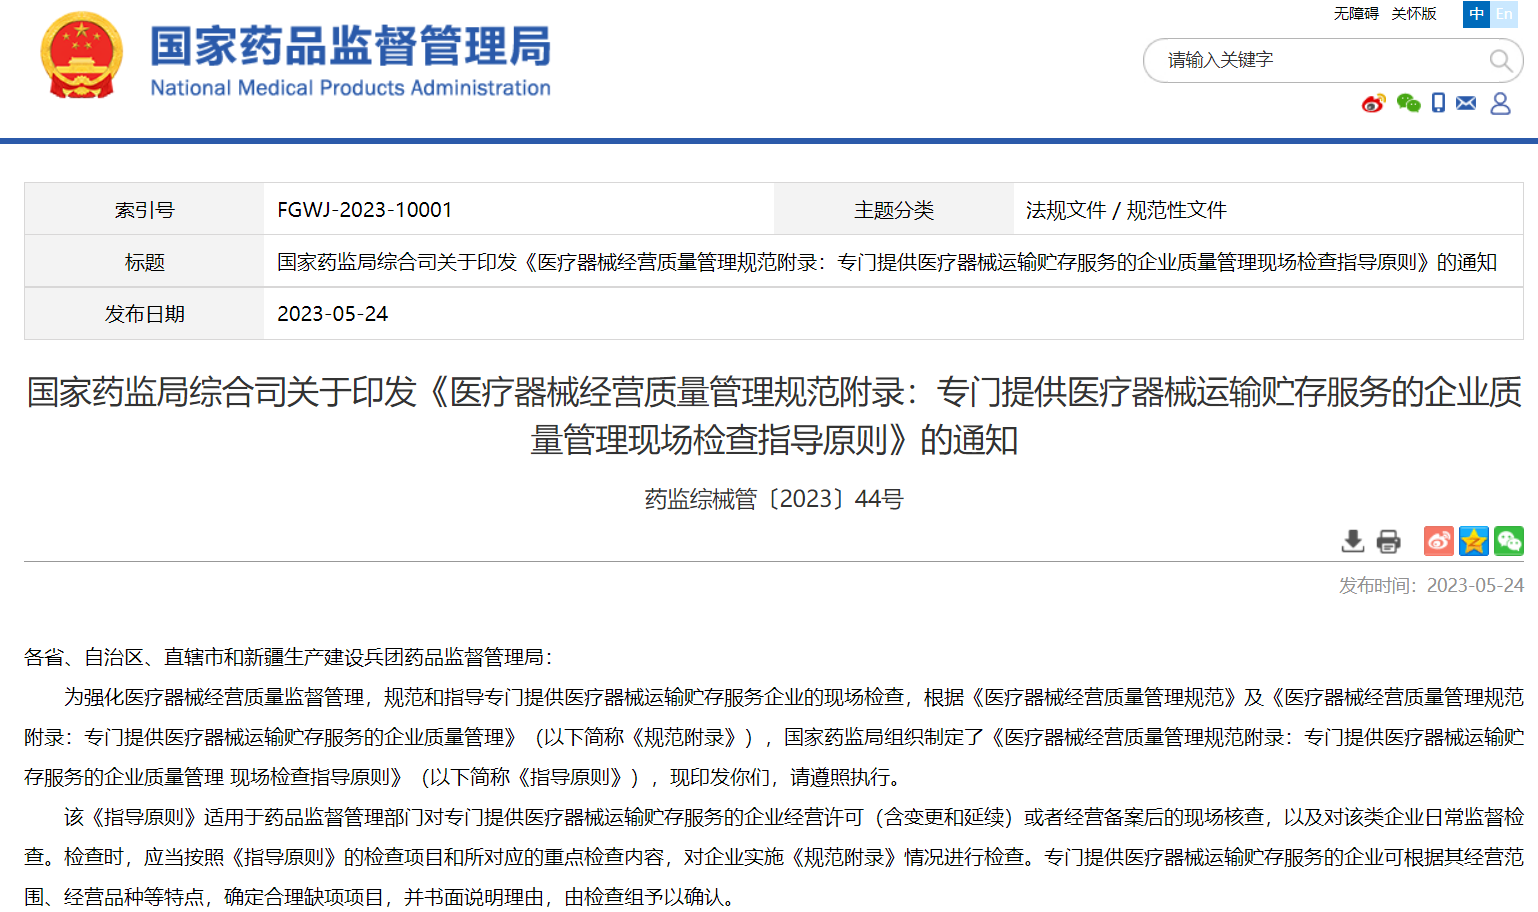Share the article via WeChat
1538x912 pixels.
(1508, 541)
